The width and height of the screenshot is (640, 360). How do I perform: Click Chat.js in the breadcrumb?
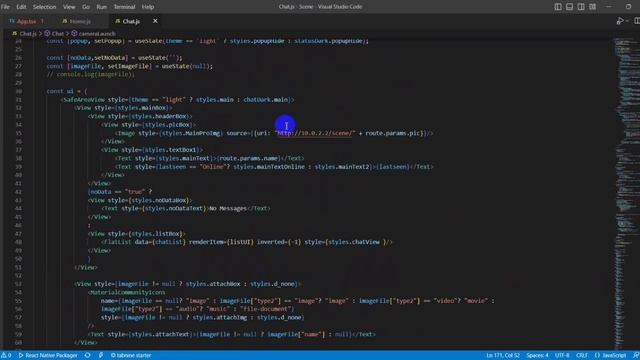tap(28, 34)
